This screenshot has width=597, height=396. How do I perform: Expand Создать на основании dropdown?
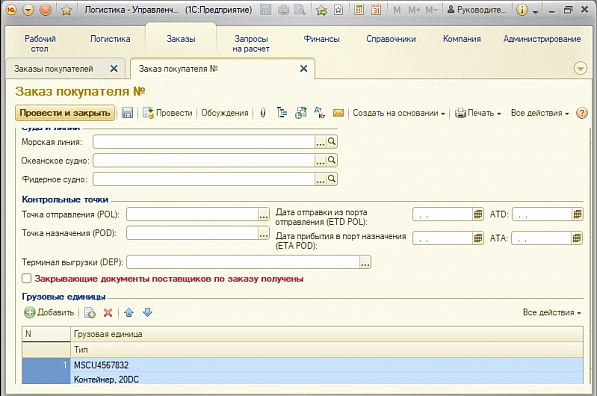click(398, 113)
